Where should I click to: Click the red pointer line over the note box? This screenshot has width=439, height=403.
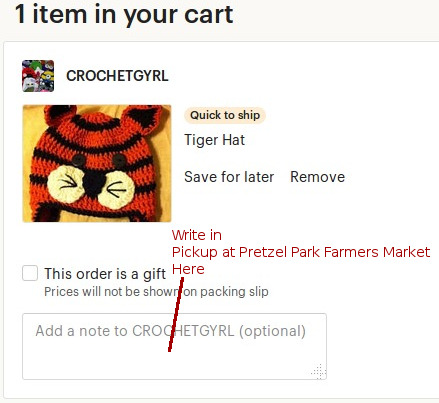click(x=176, y=314)
